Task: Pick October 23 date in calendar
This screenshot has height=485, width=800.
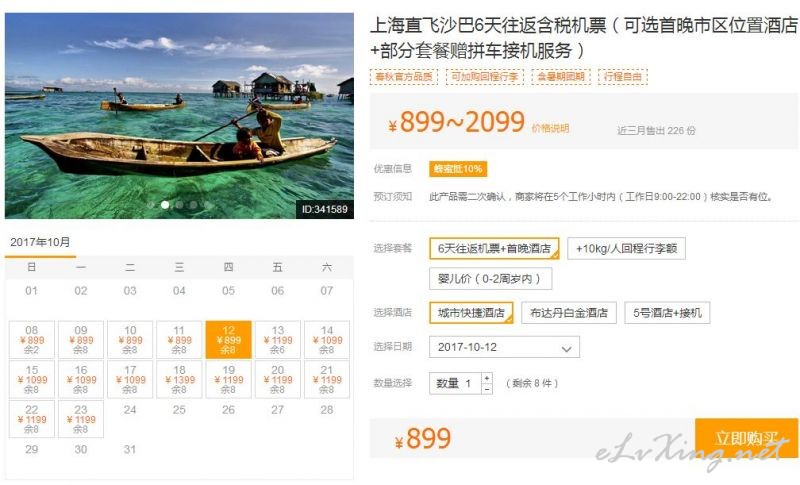Action: click(81, 419)
